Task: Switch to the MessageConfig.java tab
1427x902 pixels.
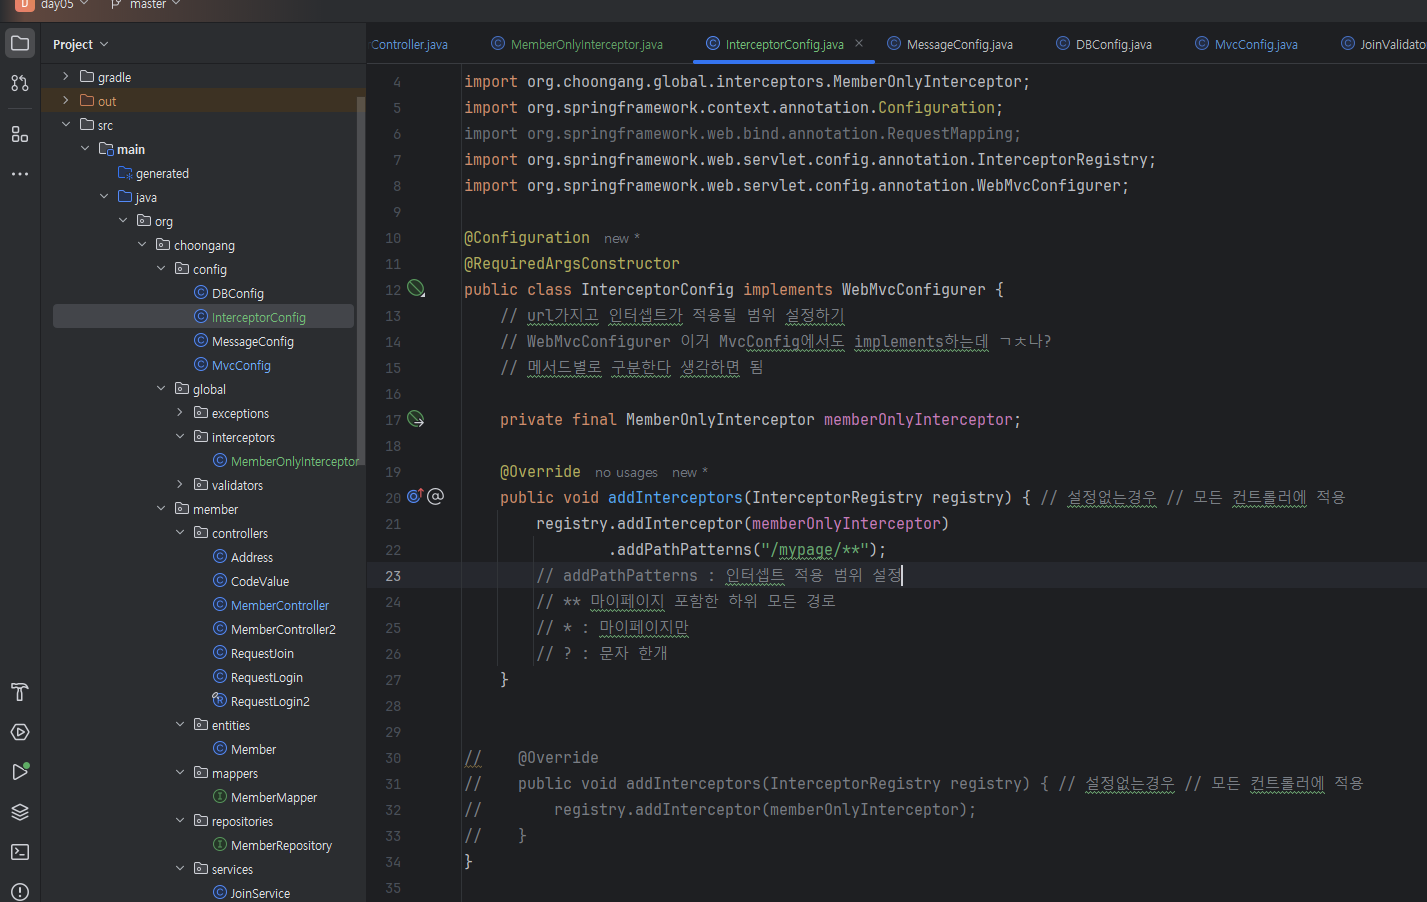Action: tap(958, 45)
